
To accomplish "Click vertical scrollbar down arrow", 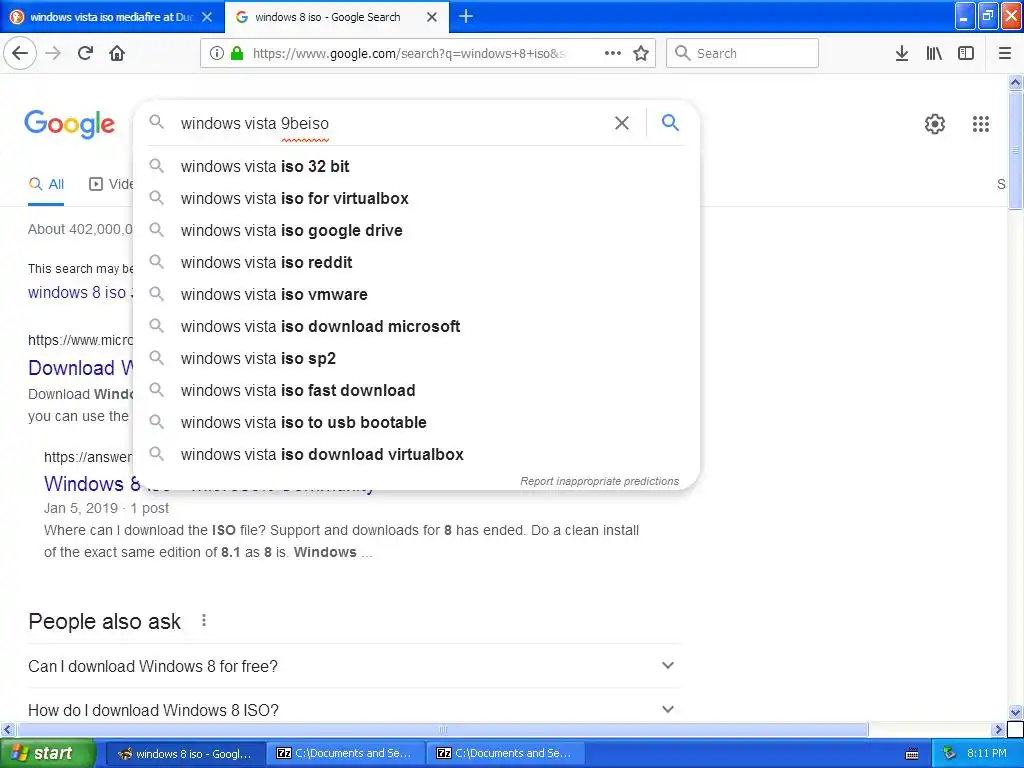I will (x=1016, y=712).
